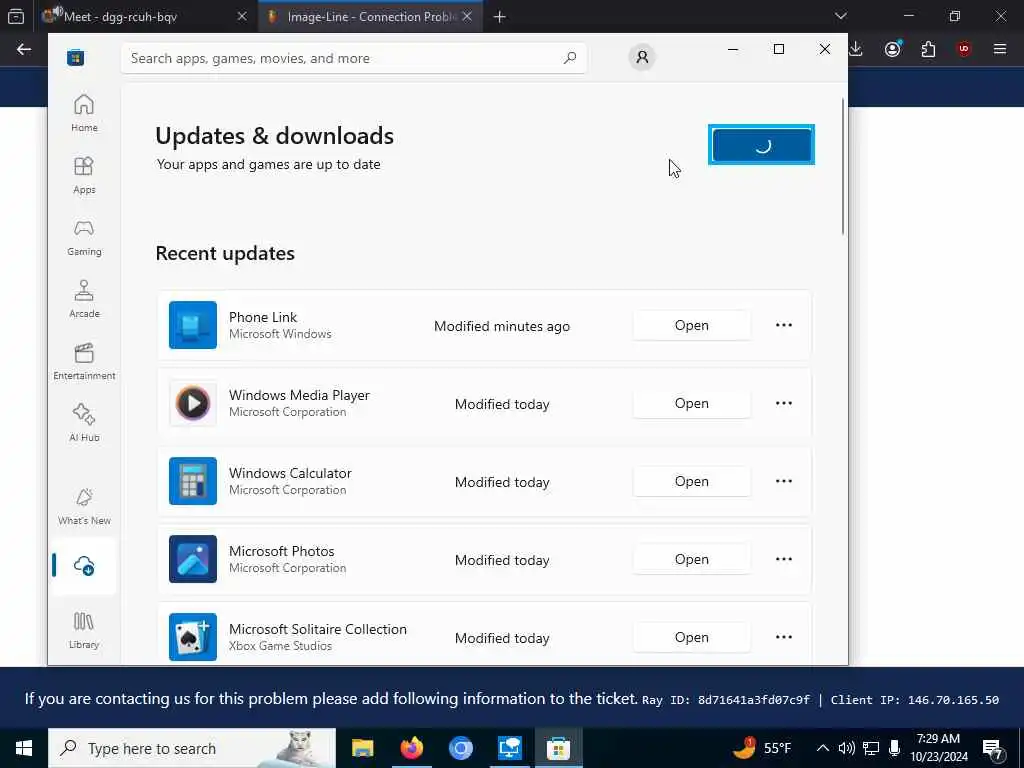This screenshot has height=768, width=1024.
Task: Select Entertainment in Store sidebar
Action: [84, 362]
